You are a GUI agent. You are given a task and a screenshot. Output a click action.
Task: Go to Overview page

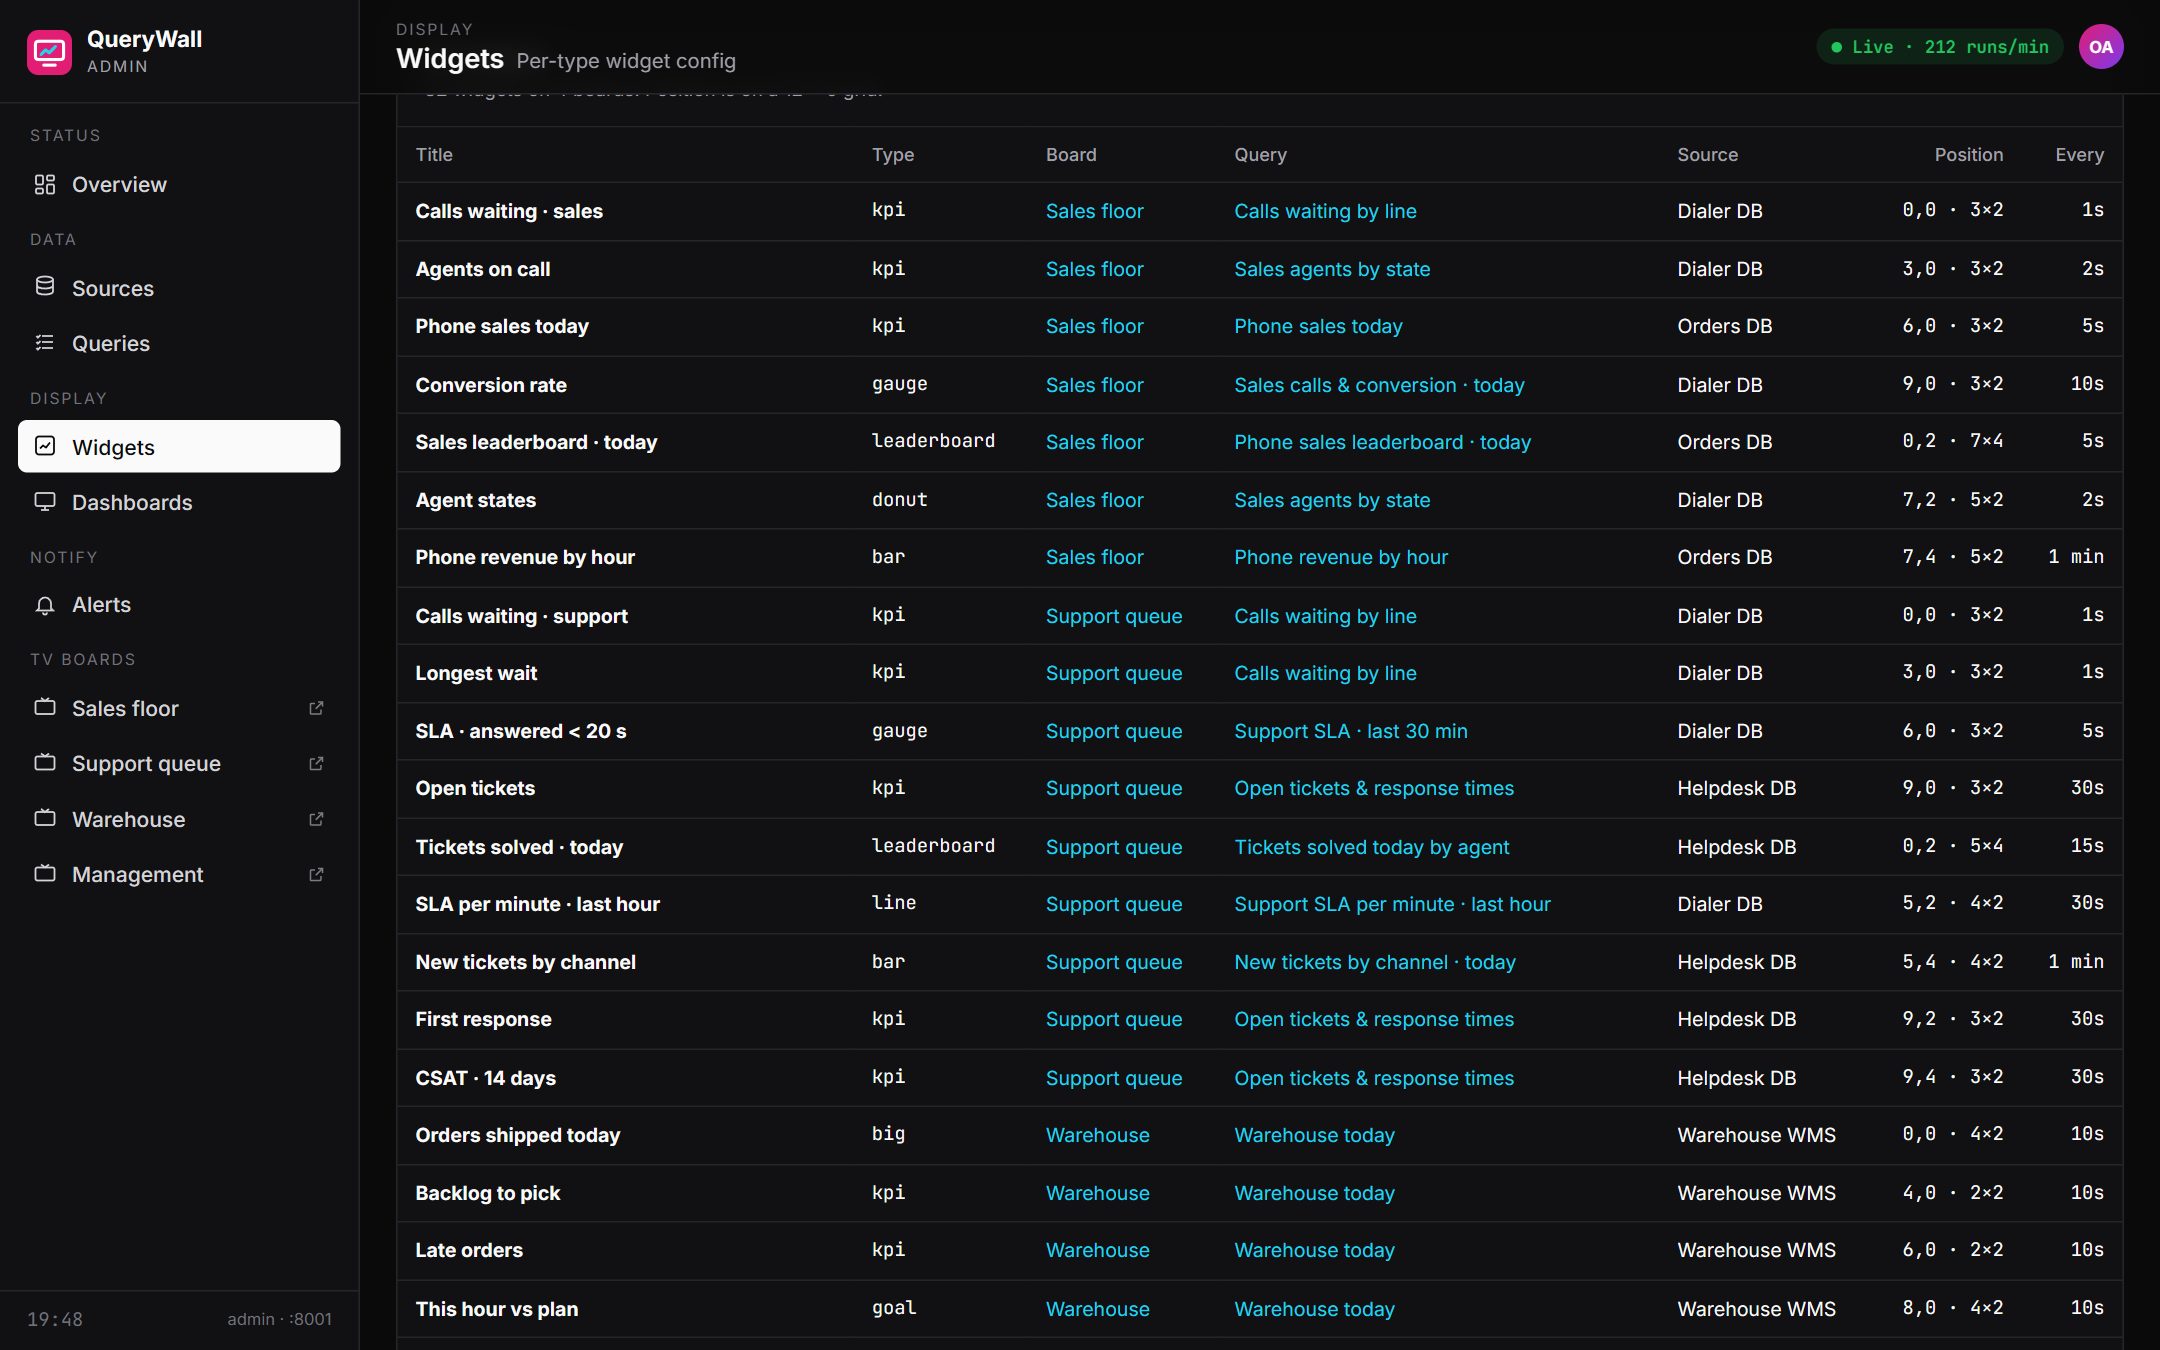pyautogui.click(x=179, y=184)
